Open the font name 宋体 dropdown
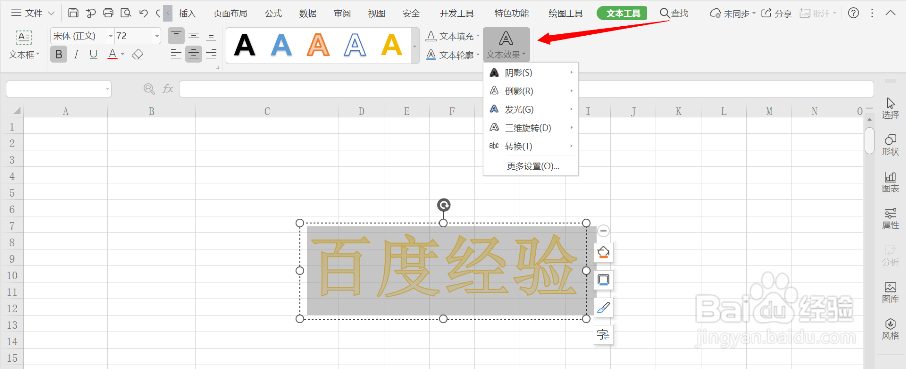 [x=110, y=36]
